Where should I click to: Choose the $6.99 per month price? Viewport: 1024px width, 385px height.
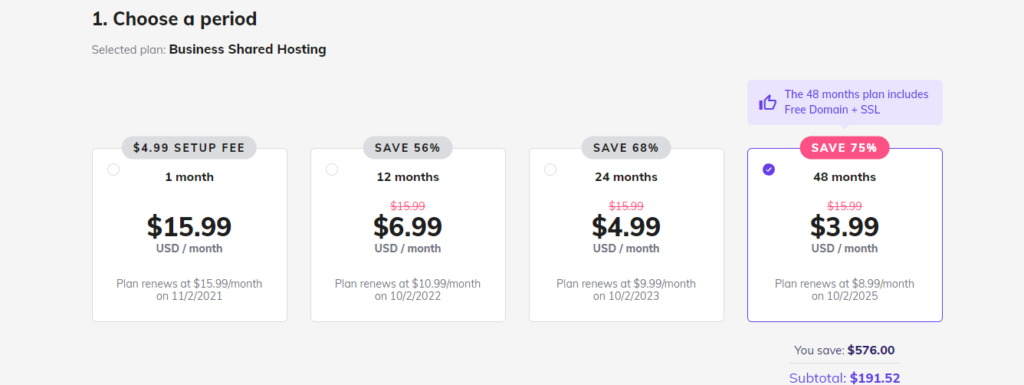coord(408,226)
